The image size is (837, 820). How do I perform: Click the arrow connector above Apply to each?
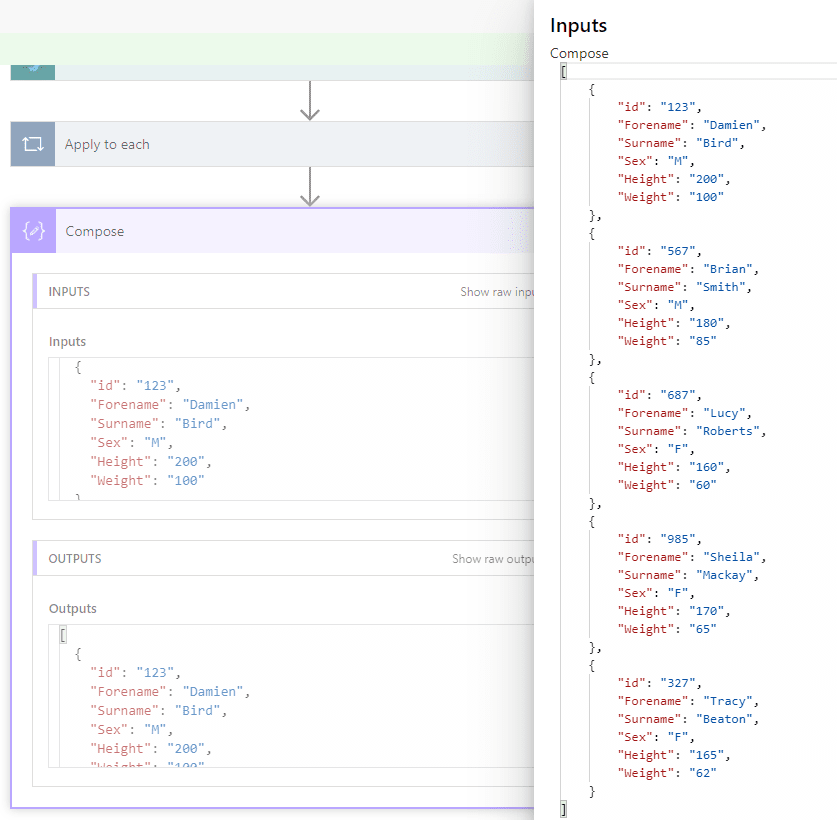310,101
